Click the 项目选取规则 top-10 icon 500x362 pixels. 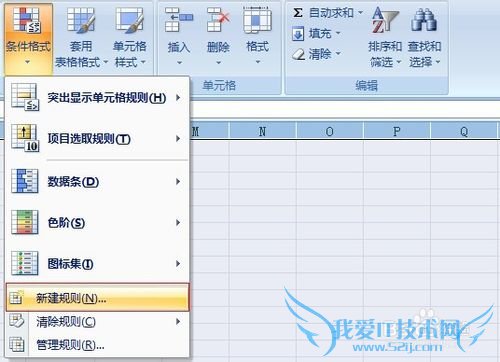point(25,138)
